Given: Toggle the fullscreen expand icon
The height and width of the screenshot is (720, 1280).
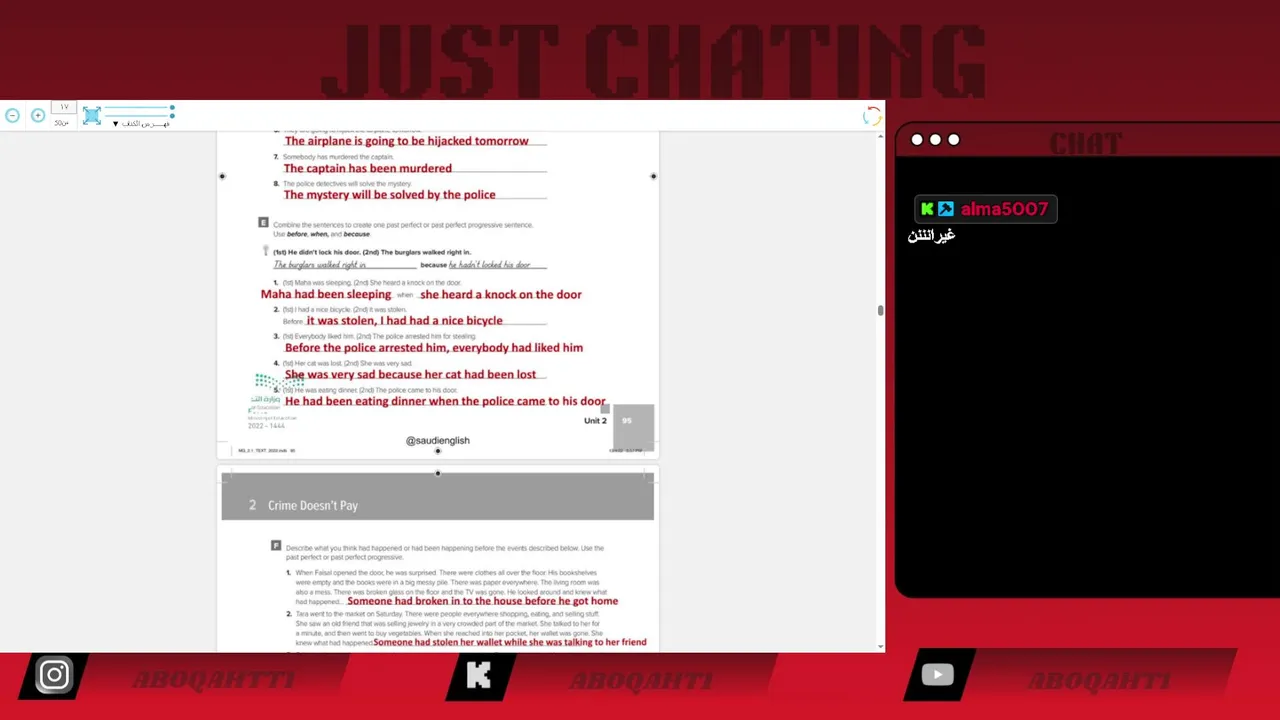Looking at the screenshot, I should (x=92, y=116).
